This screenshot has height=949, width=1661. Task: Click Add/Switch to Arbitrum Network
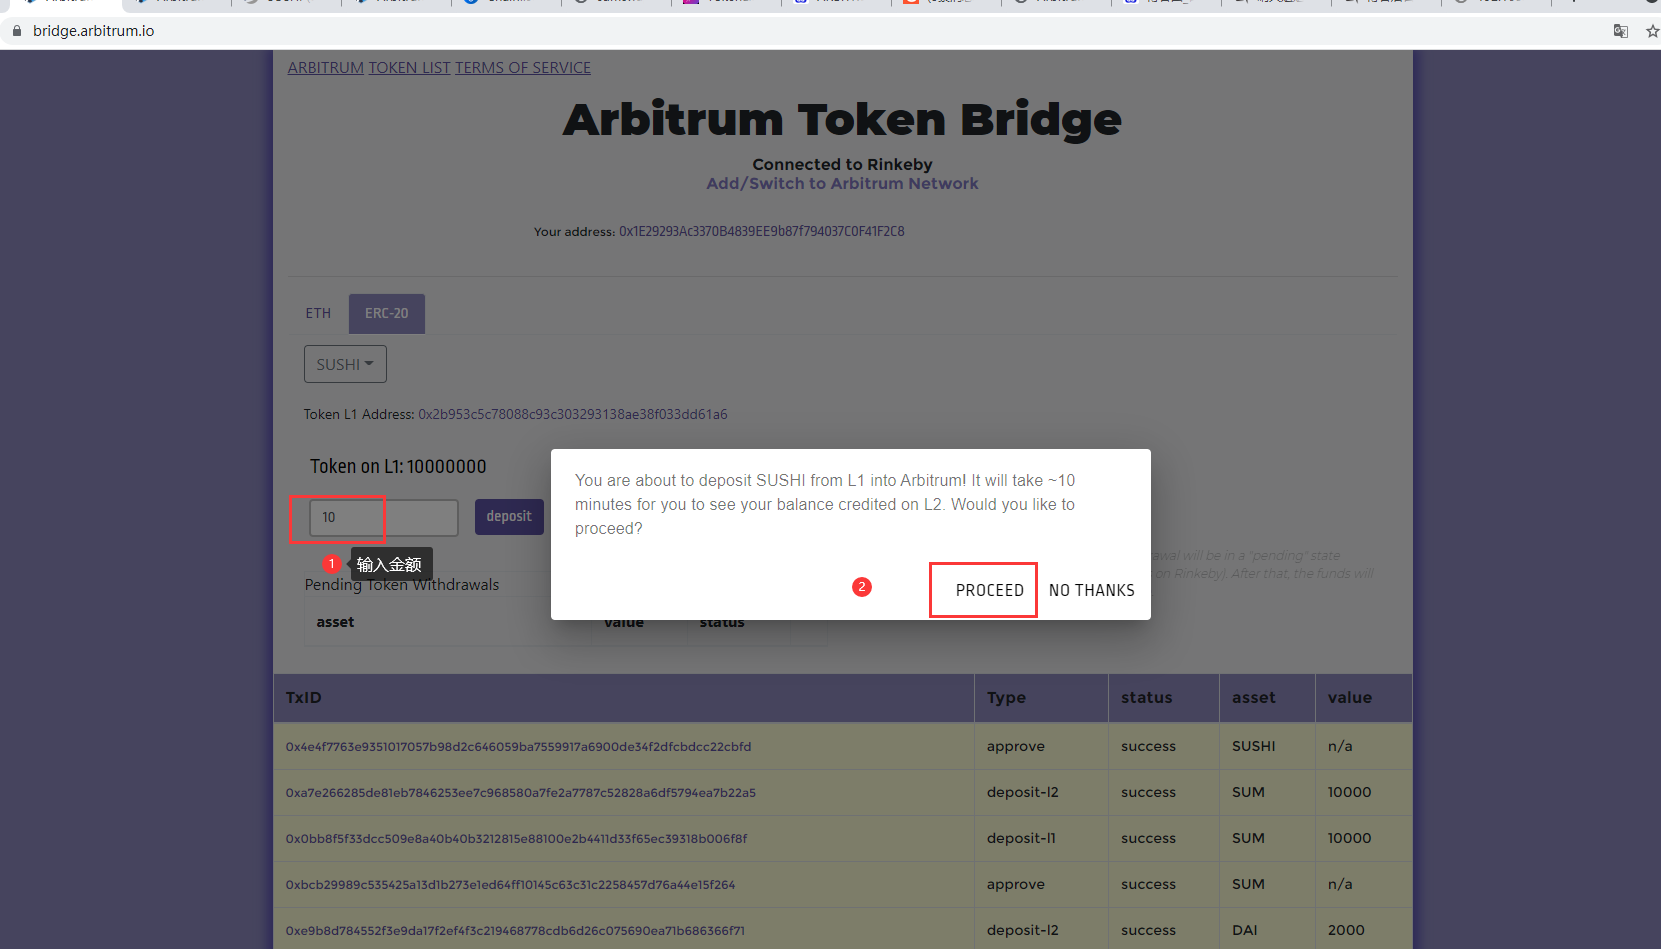coord(842,184)
